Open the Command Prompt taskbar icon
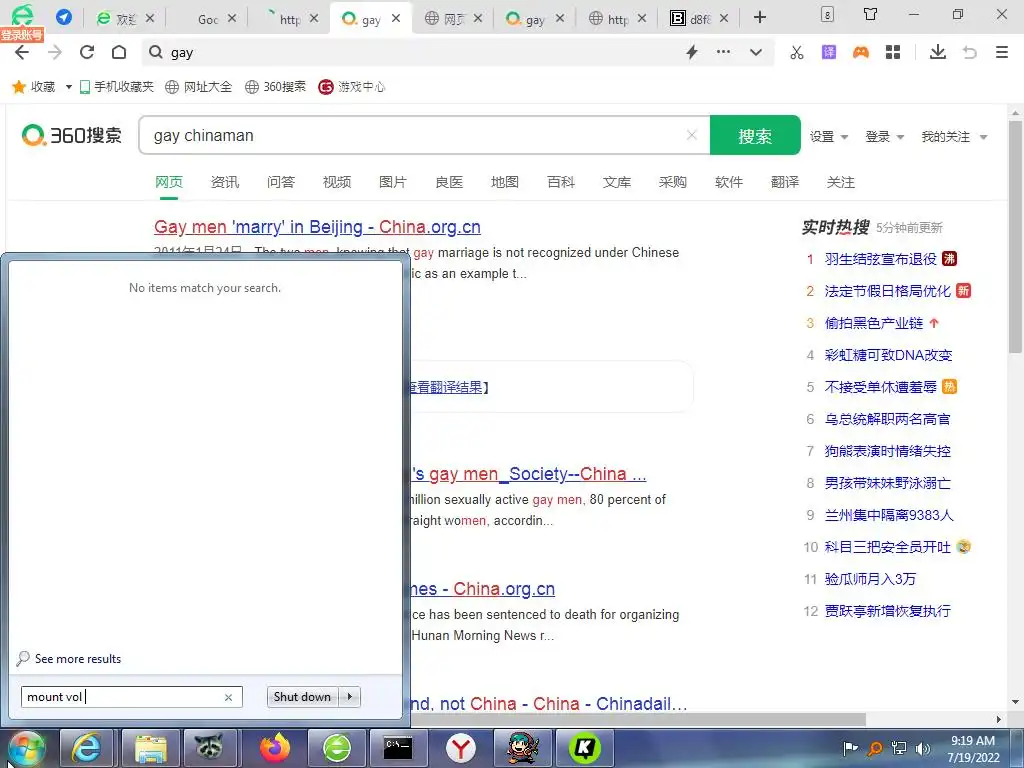 pos(398,748)
